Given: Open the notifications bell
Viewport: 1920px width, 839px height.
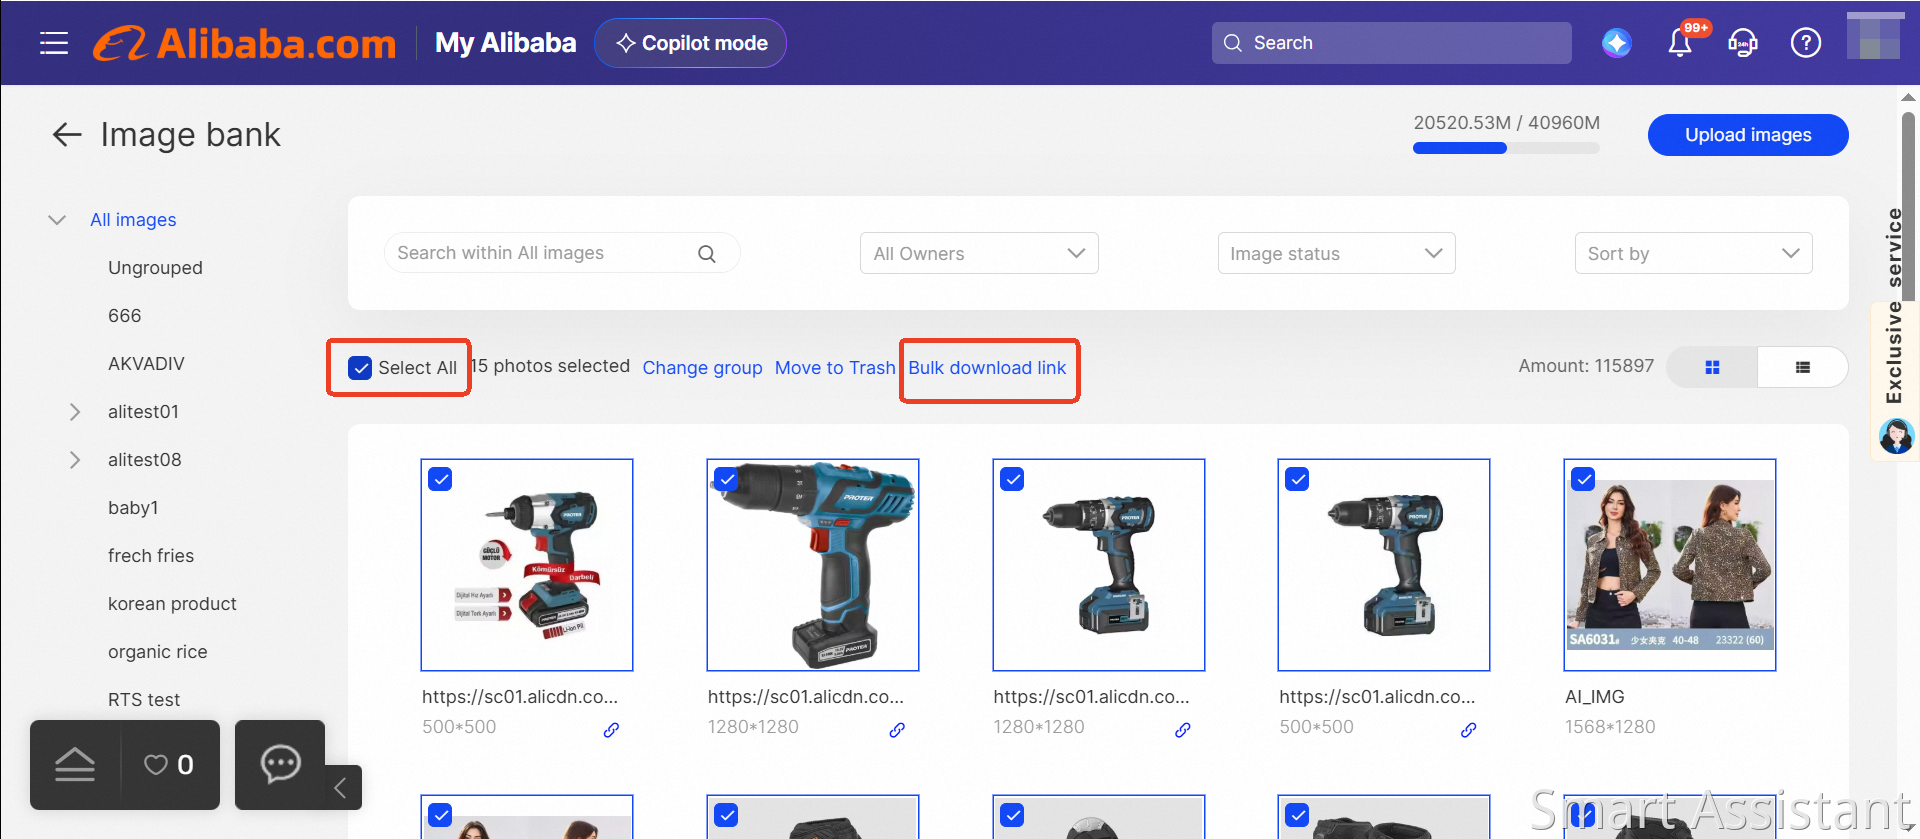Looking at the screenshot, I should (1680, 43).
